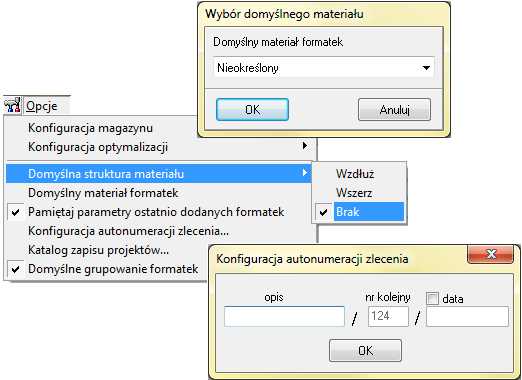Click the nr kolejny field showing 124
522x380 pixels.
[x=388, y=316]
